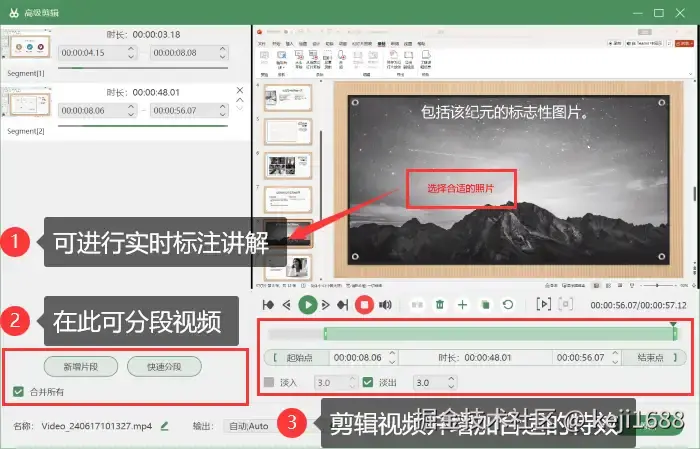Image resolution: width=700 pixels, height=449 pixels.
Task: Decrease Segment[2] start time 00:00:08.06
Action: coord(131,114)
